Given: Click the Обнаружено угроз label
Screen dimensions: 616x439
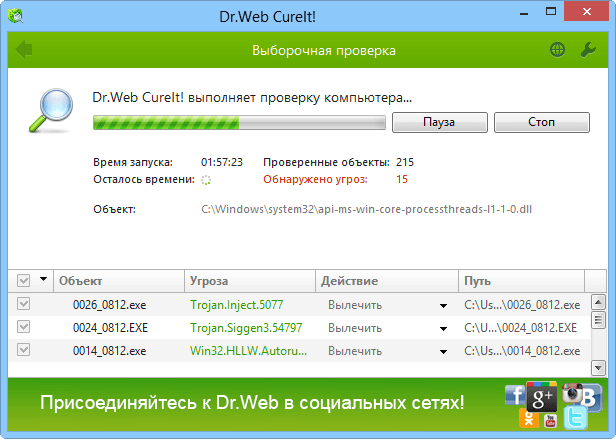Looking at the screenshot, I should (x=315, y=180).
